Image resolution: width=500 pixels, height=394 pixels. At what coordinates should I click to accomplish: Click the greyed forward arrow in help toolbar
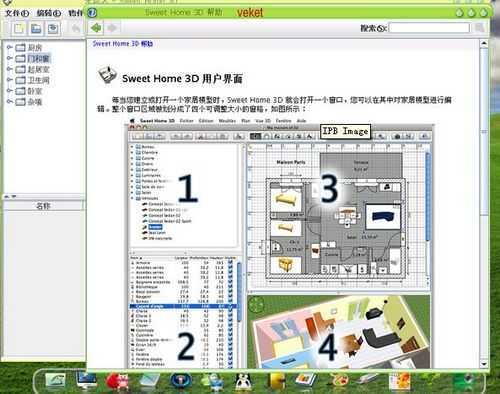click(112, 28)
